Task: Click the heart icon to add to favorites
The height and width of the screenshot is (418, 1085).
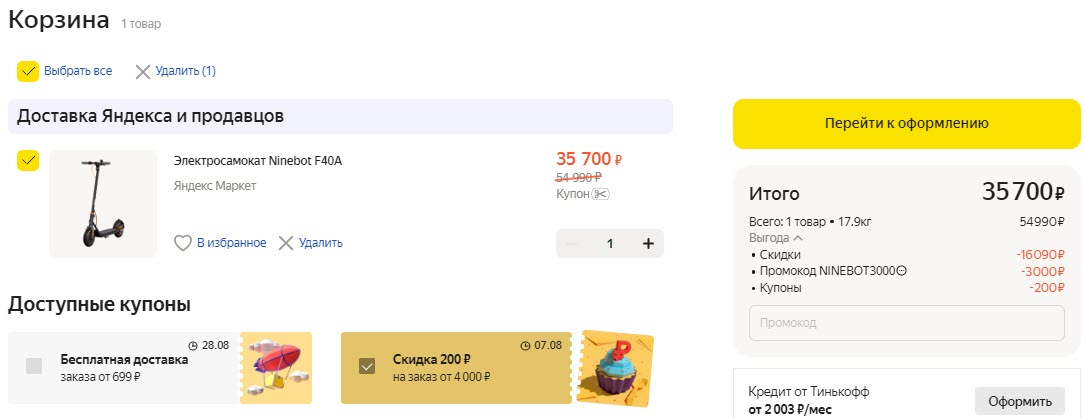Action: 182,243
